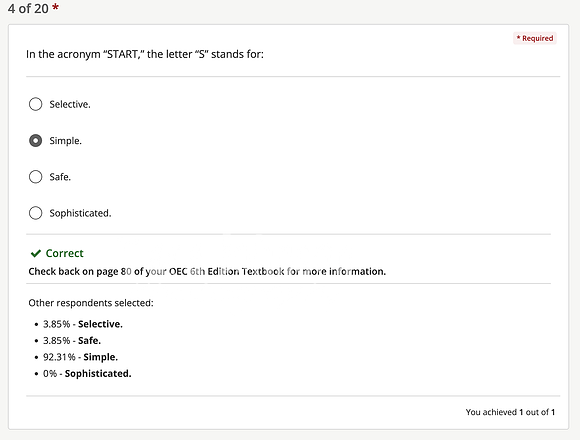The height and width of the screenshot is (440, 580).
Task: Click the green Correct checkmark icon
Action: coord(36,253)
